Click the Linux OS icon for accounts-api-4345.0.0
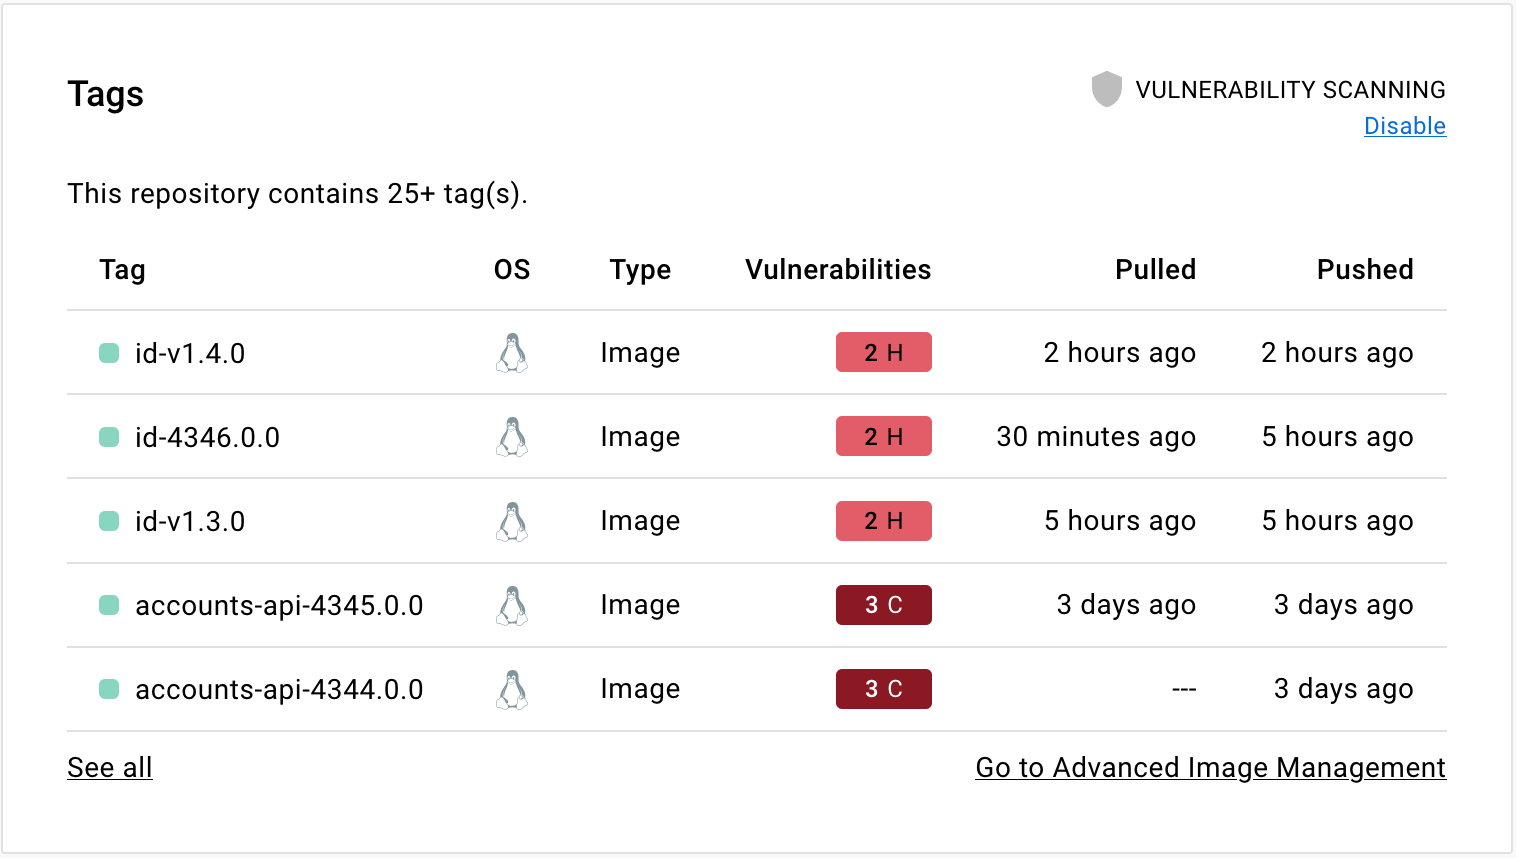 point(512,605)
